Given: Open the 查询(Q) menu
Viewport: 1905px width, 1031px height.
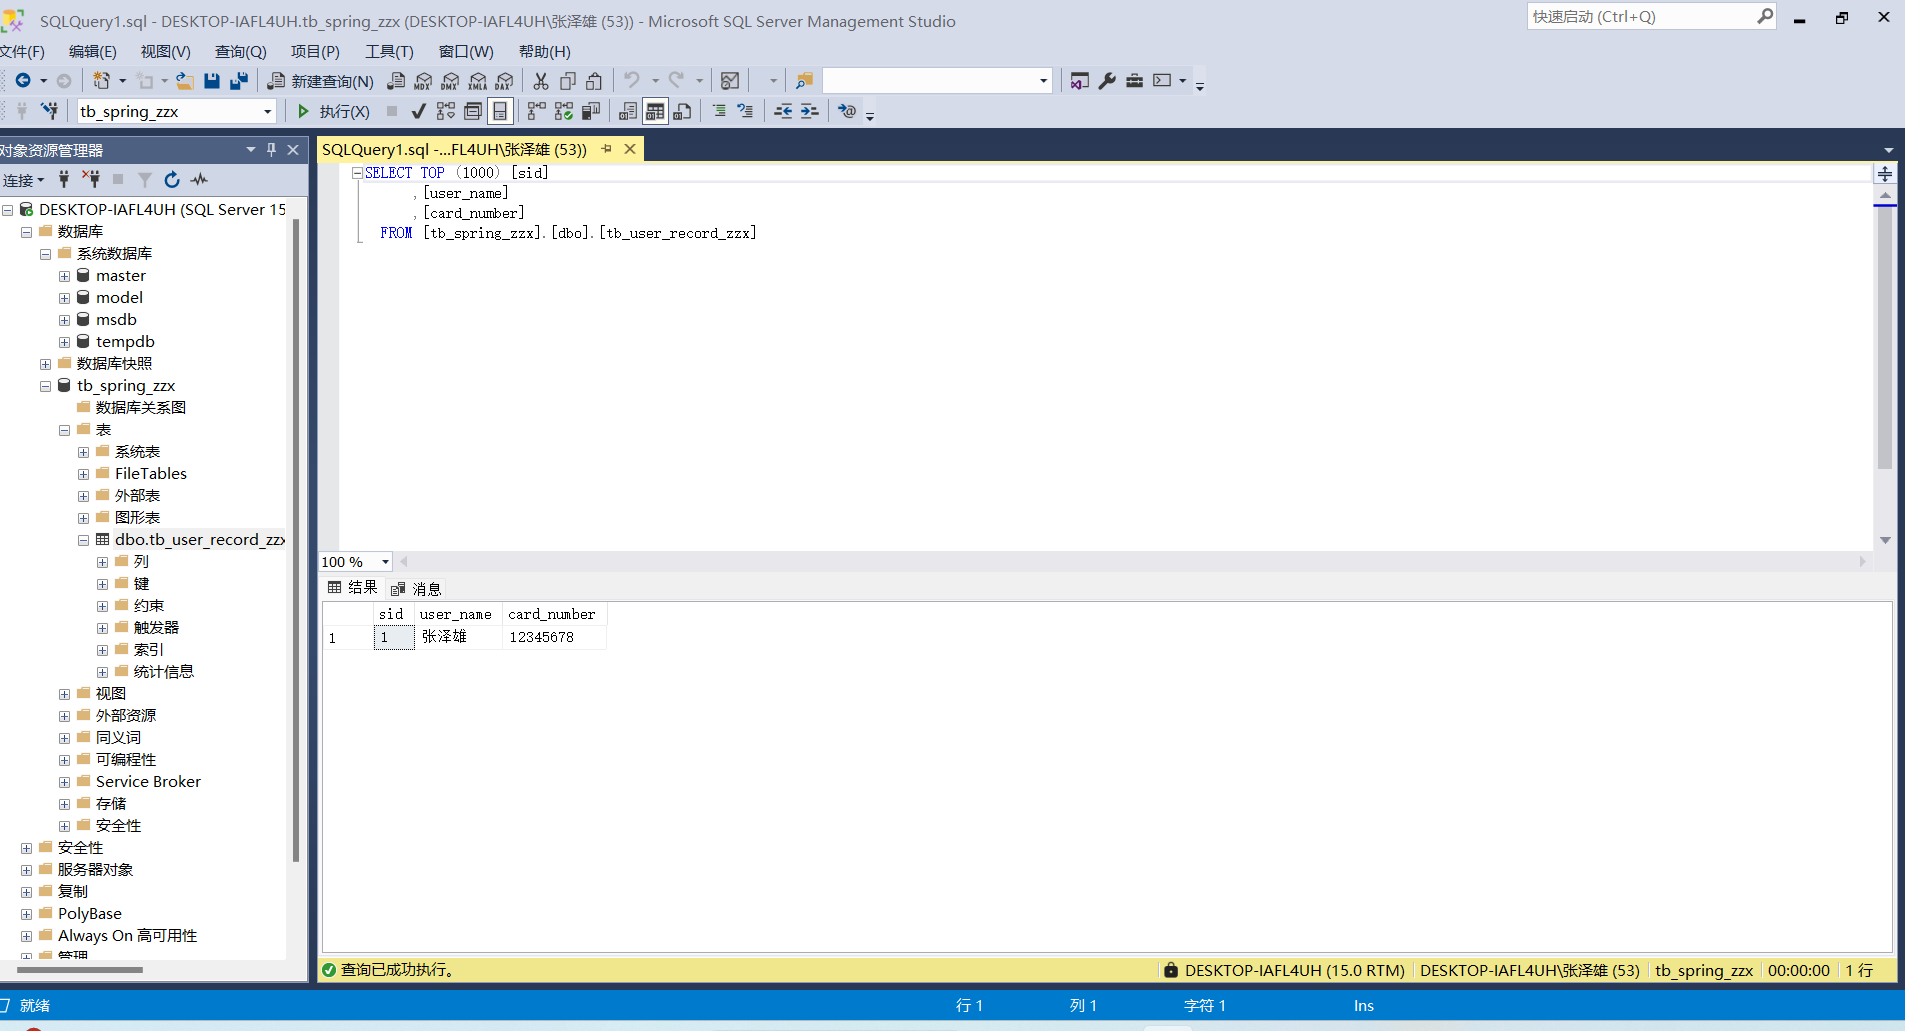Looking at the screenshot, I should tap(240, 52).
